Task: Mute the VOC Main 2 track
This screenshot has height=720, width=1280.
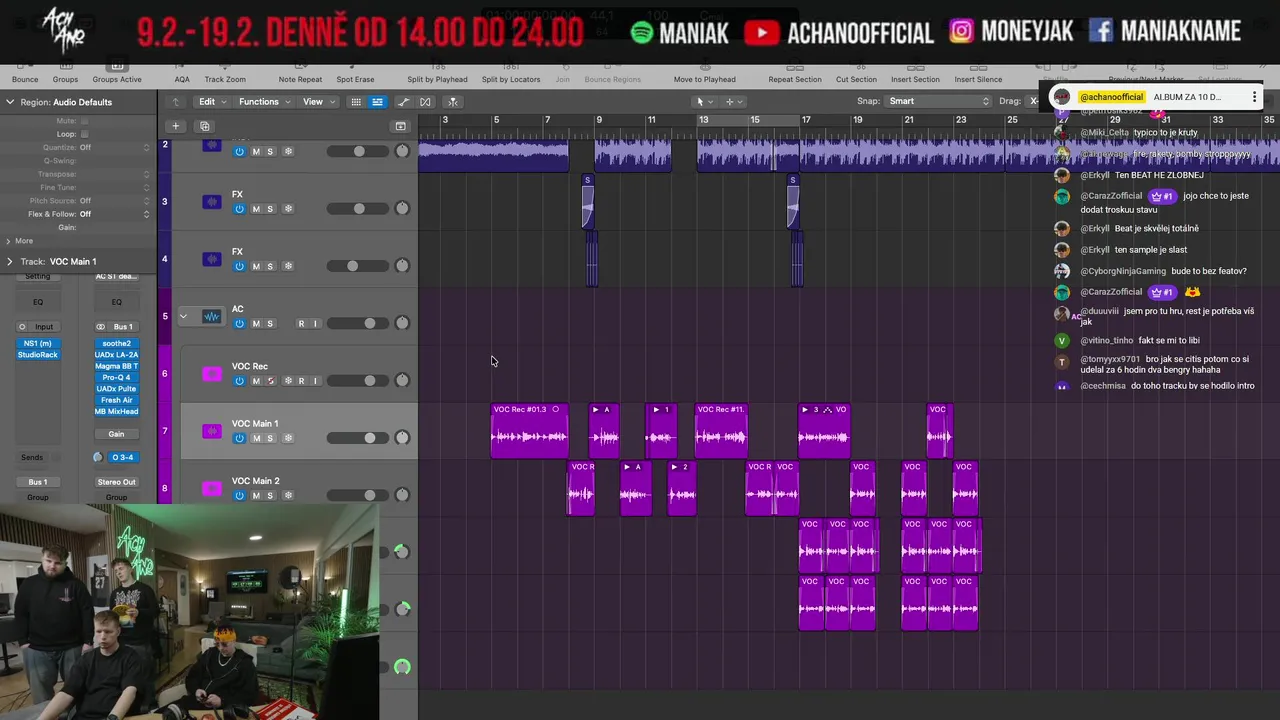Action: tap(256, 495)
